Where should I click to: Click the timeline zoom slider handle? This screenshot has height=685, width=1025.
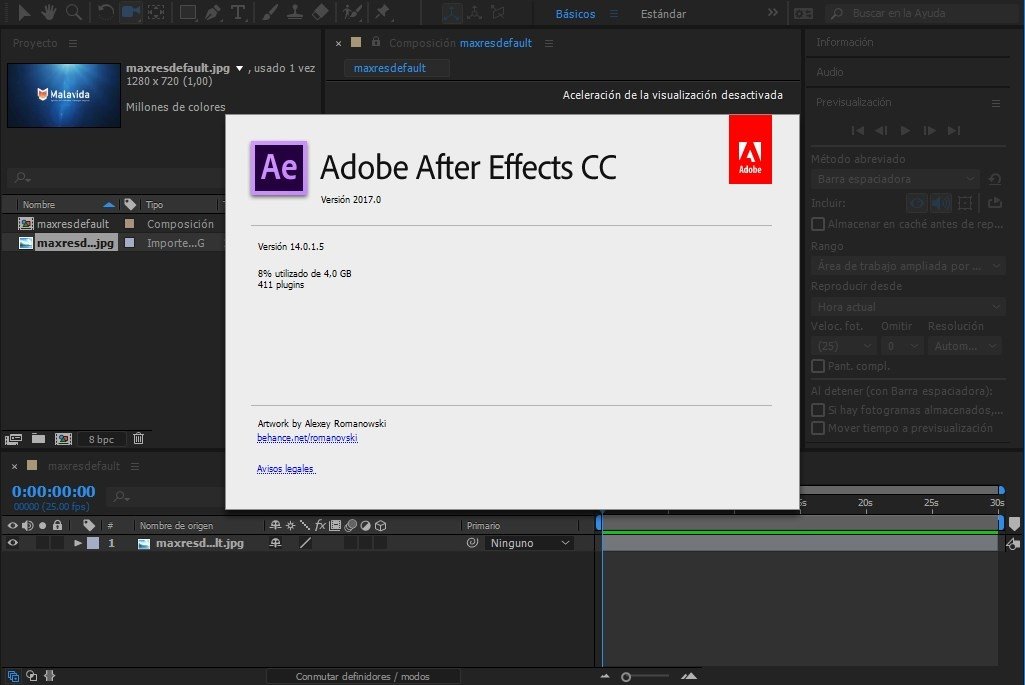pyautogui.click(x=626, y=677)
